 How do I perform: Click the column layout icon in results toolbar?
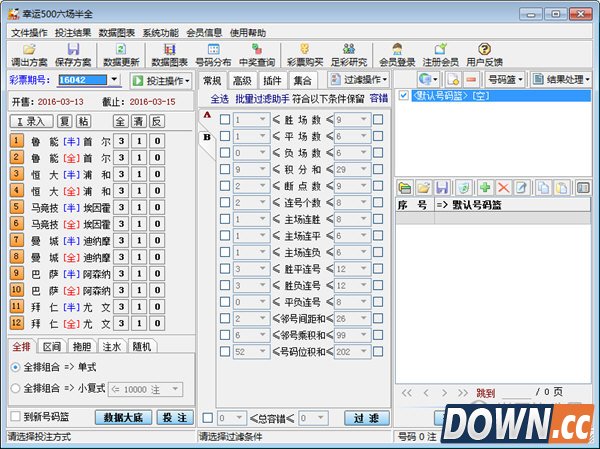pos(583,188)
